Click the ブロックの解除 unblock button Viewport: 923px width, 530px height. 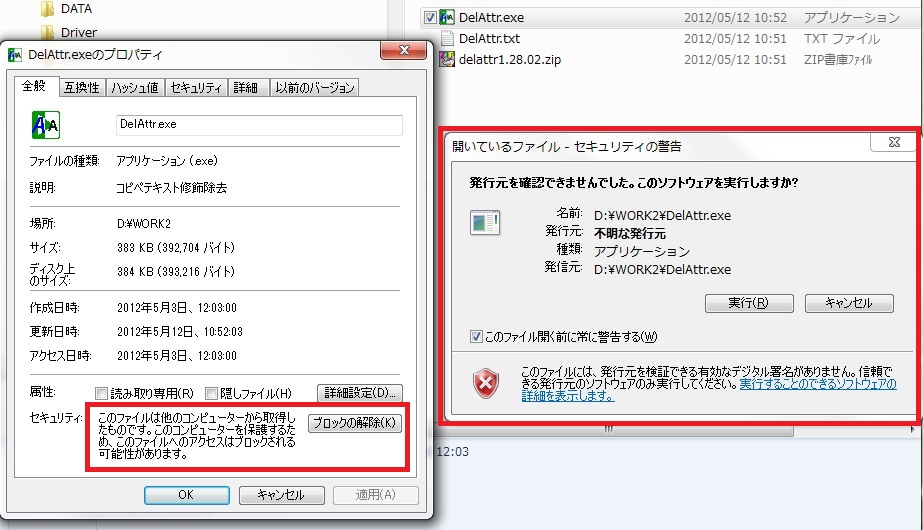click(x=354, y=423)
